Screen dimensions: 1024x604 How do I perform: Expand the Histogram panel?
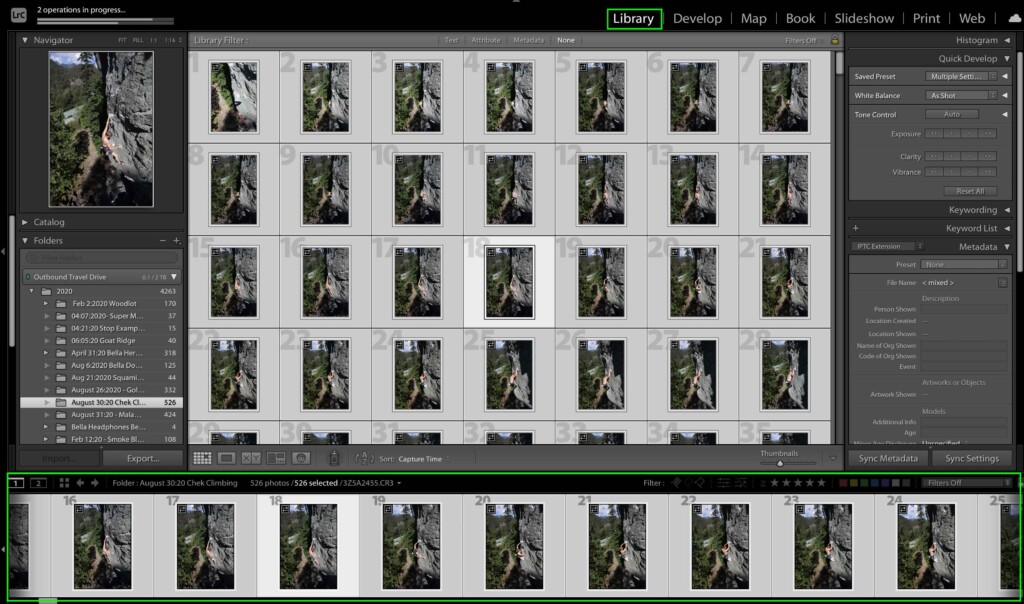point(1007,40)
